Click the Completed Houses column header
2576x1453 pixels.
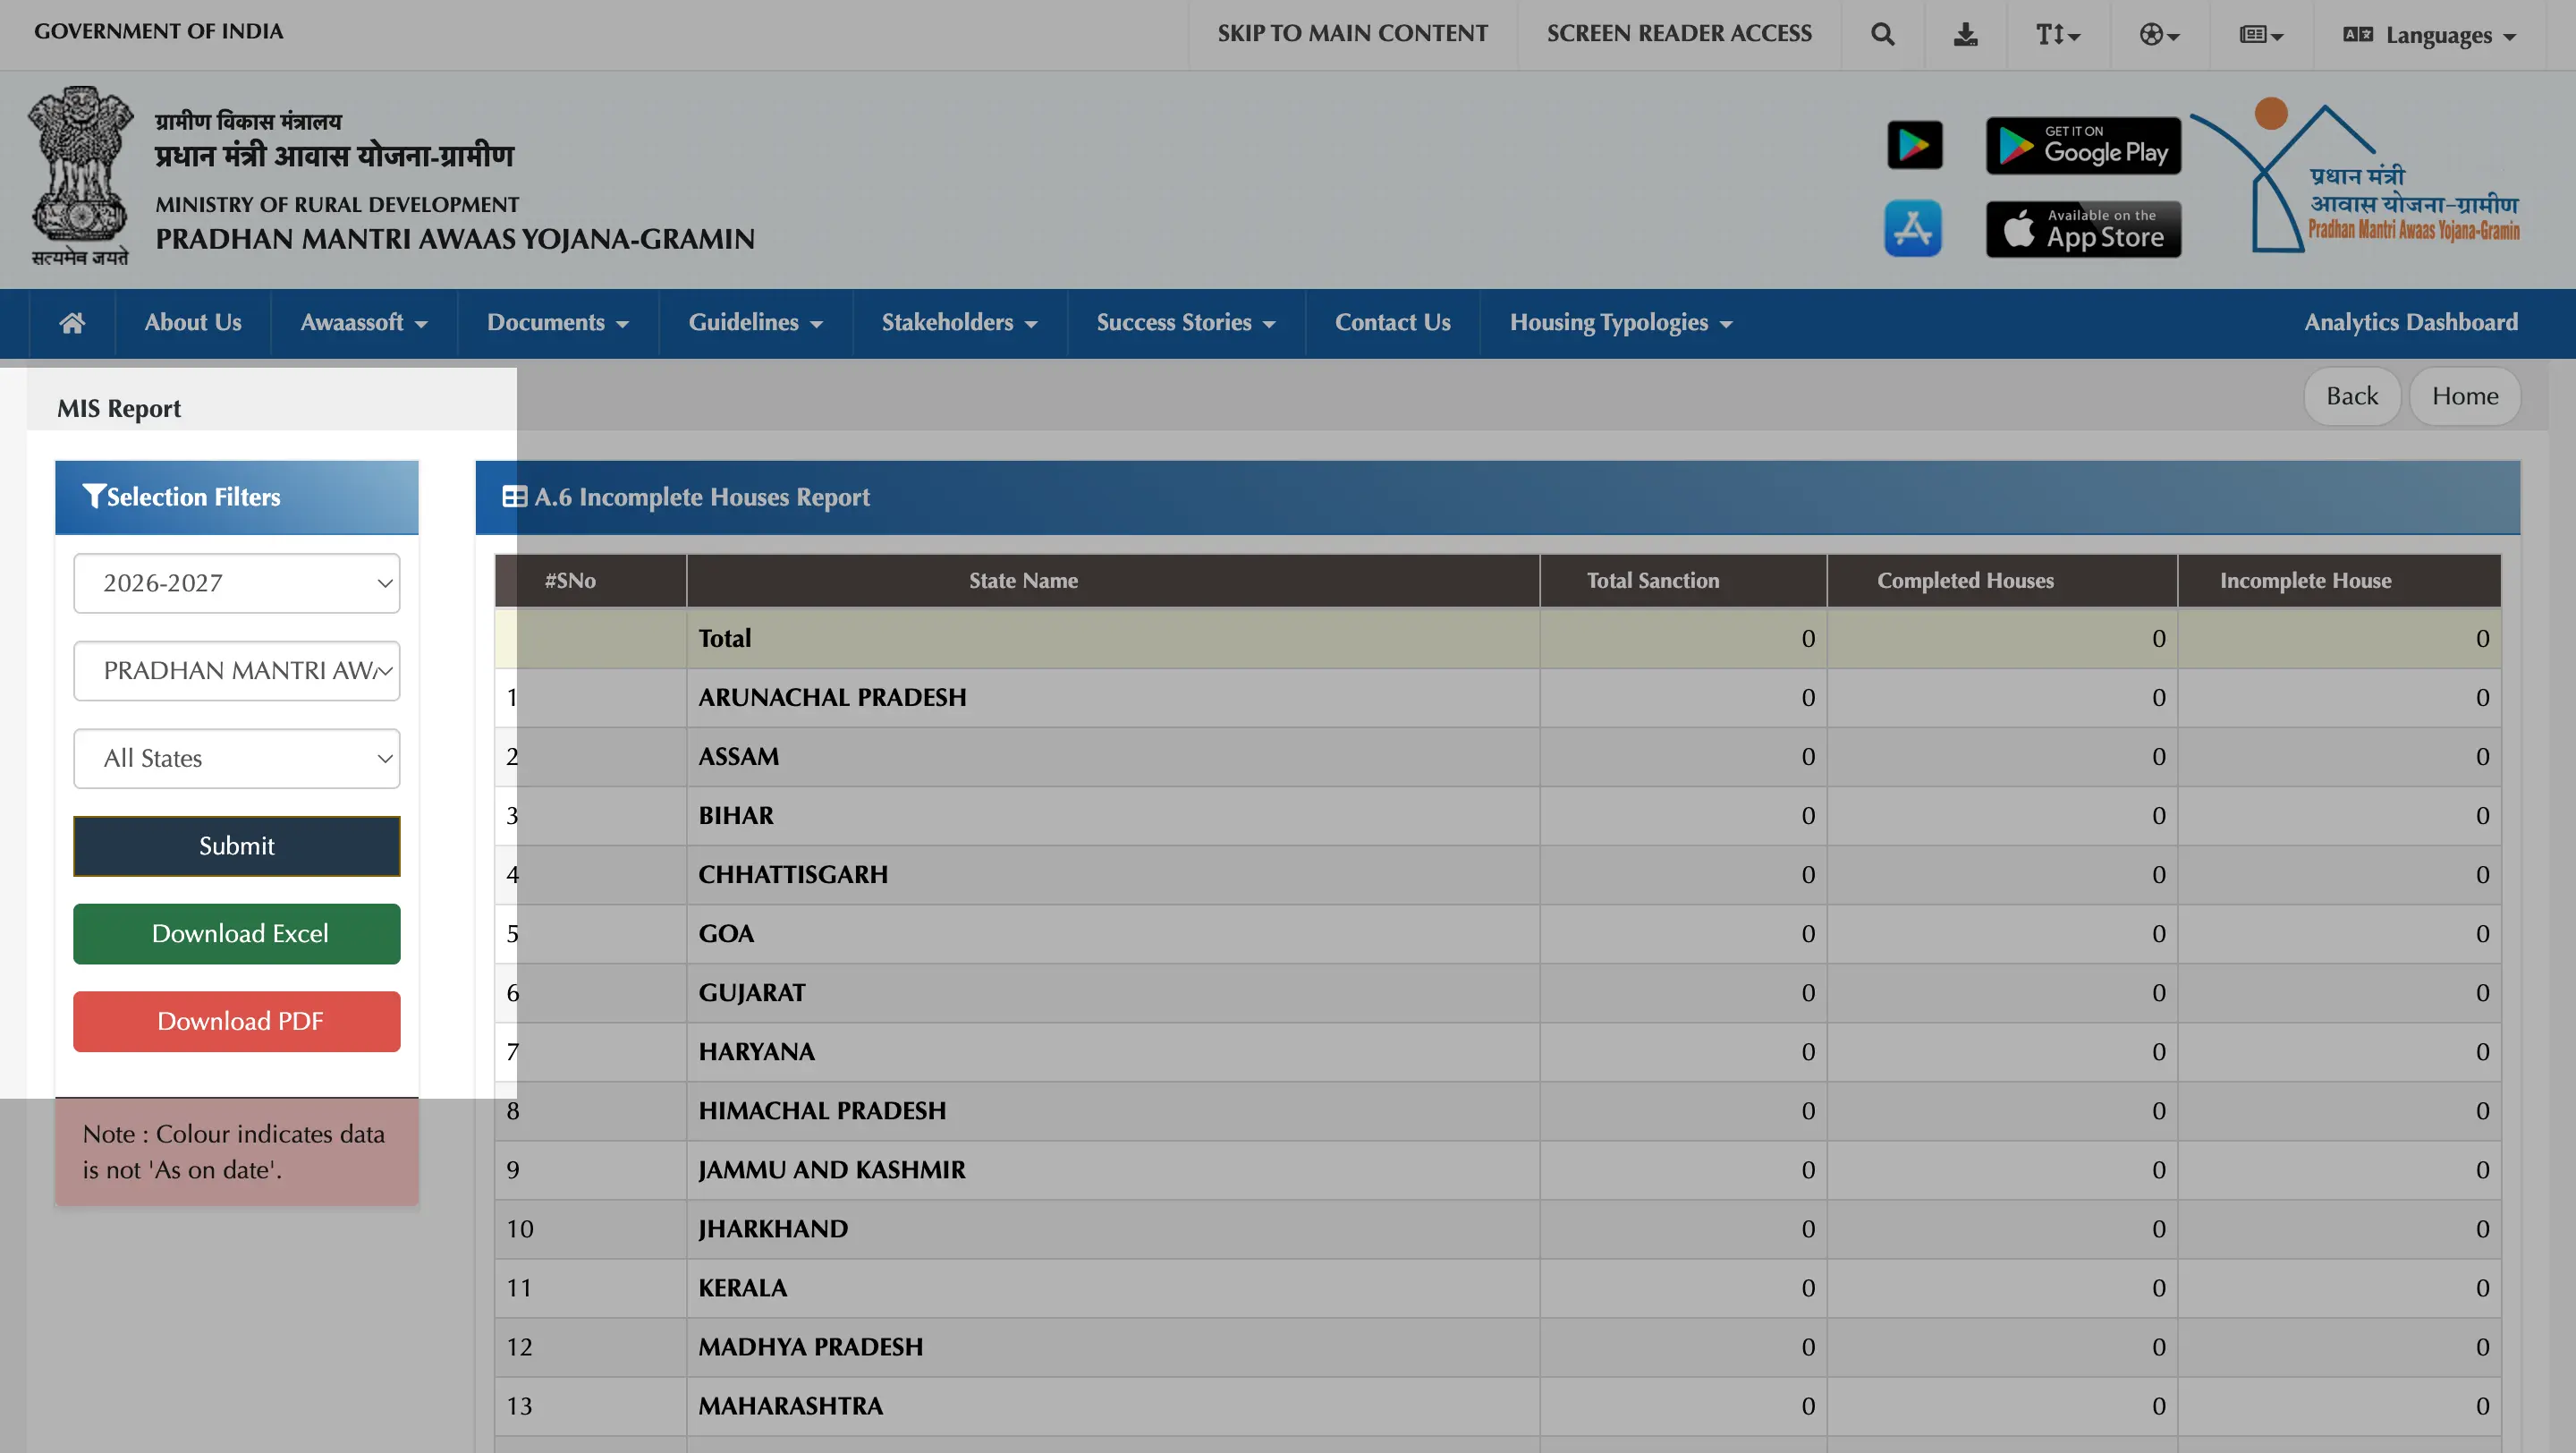click(2002, 581)
